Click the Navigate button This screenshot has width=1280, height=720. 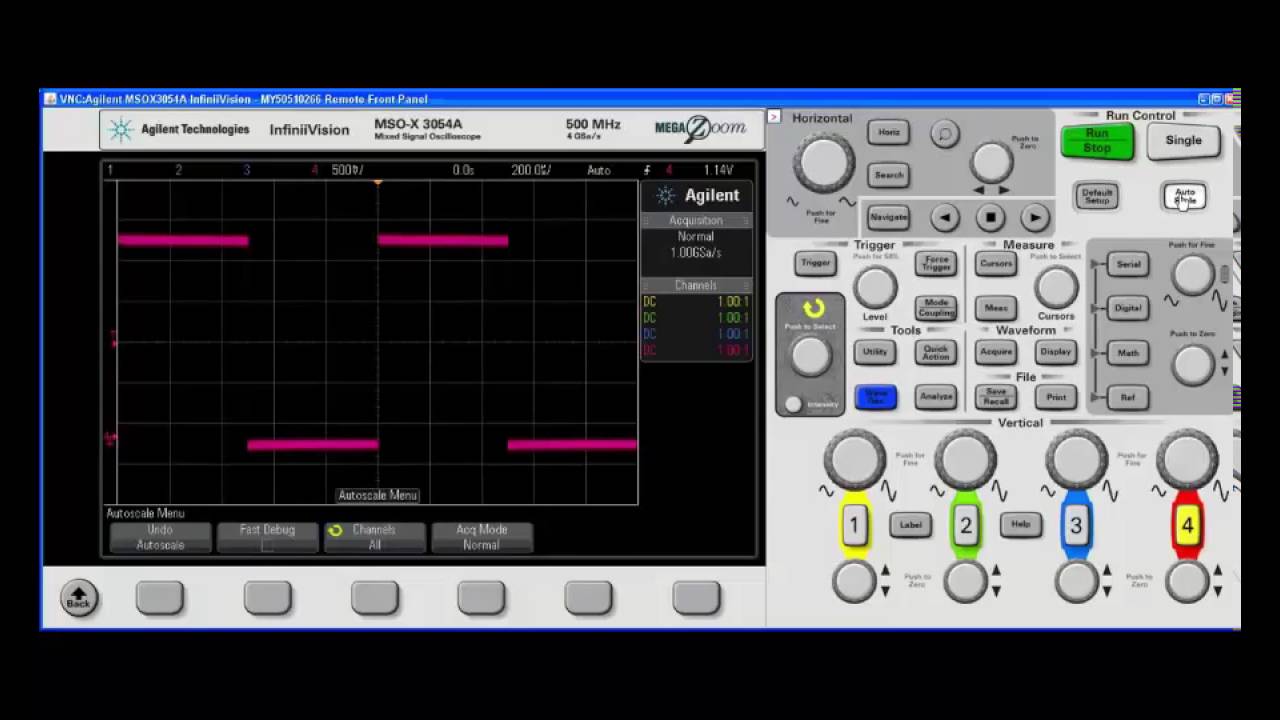coord(888,217)
